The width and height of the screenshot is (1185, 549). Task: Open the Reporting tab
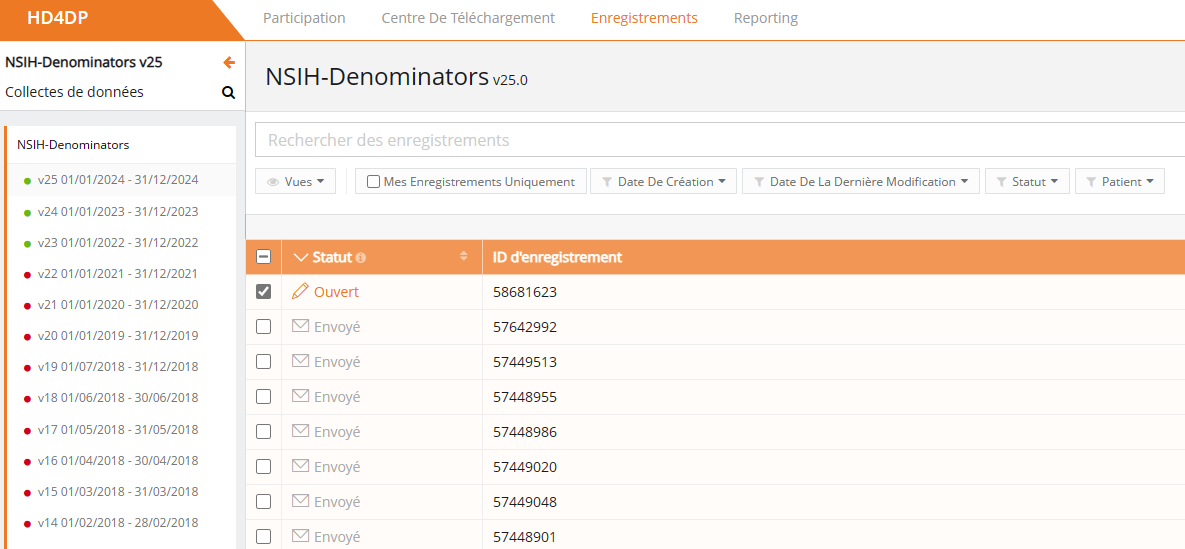click(765, 18)
